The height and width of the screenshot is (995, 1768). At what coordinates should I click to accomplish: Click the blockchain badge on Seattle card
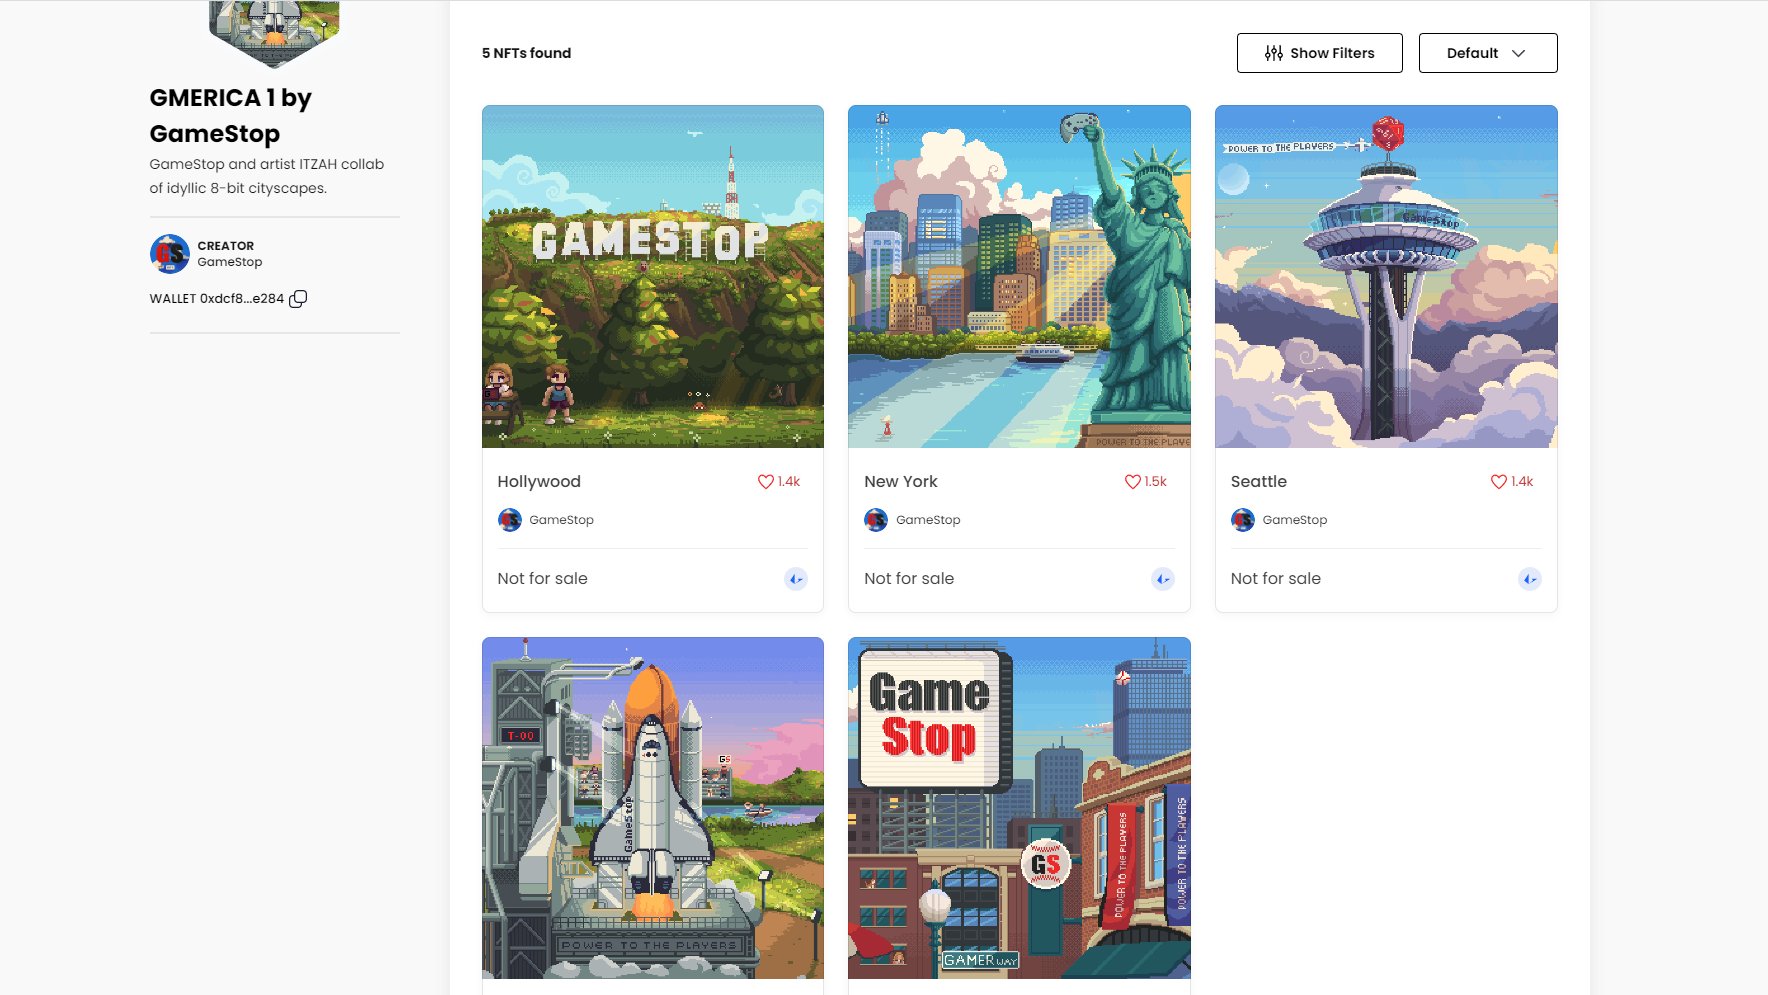click(1529, 579)
